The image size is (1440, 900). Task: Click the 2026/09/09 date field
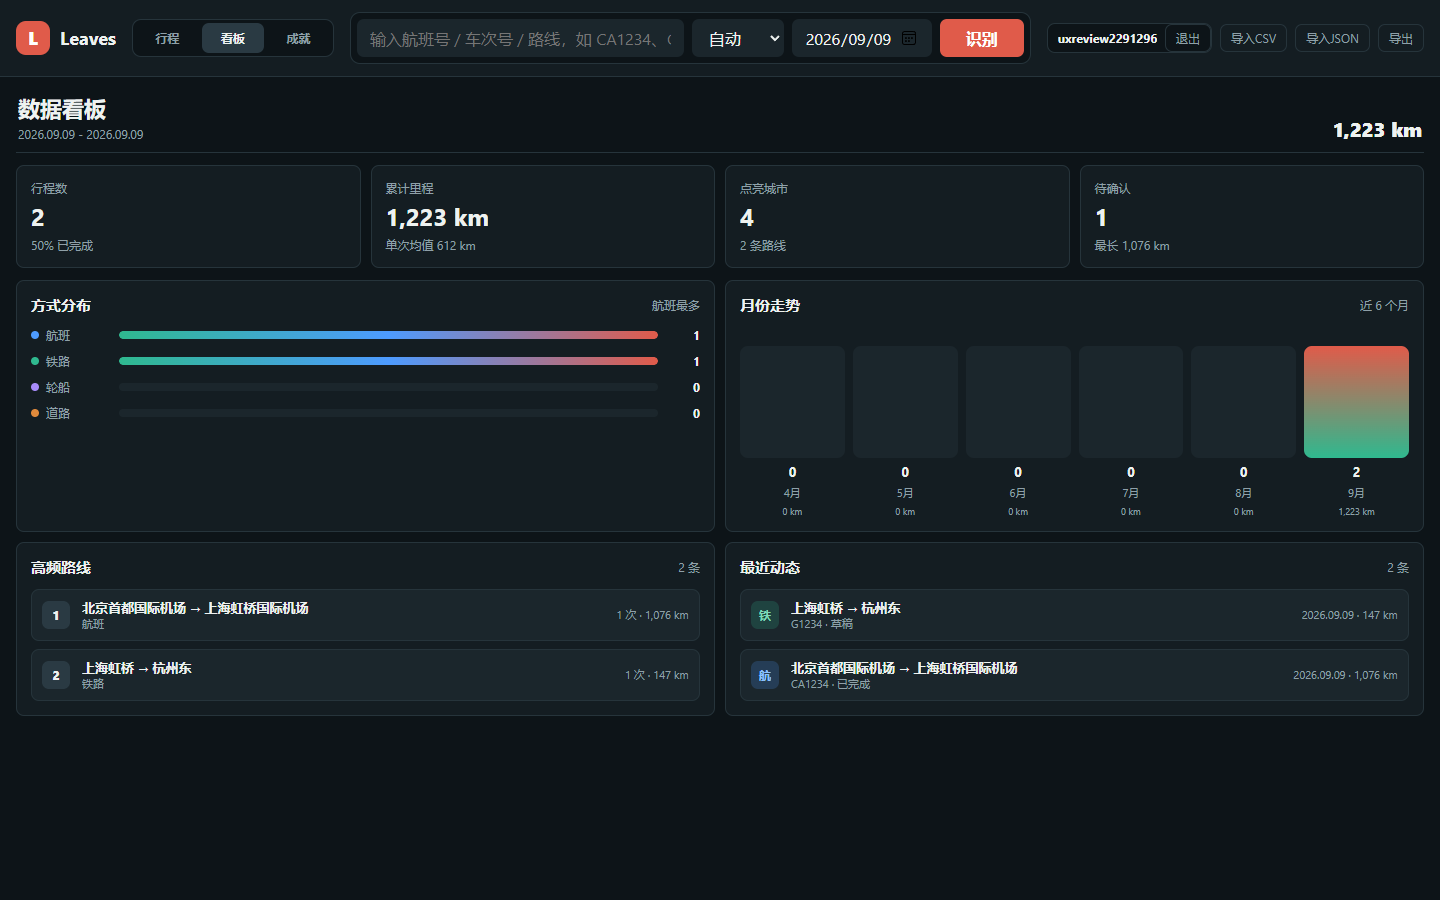pos(861,38)
